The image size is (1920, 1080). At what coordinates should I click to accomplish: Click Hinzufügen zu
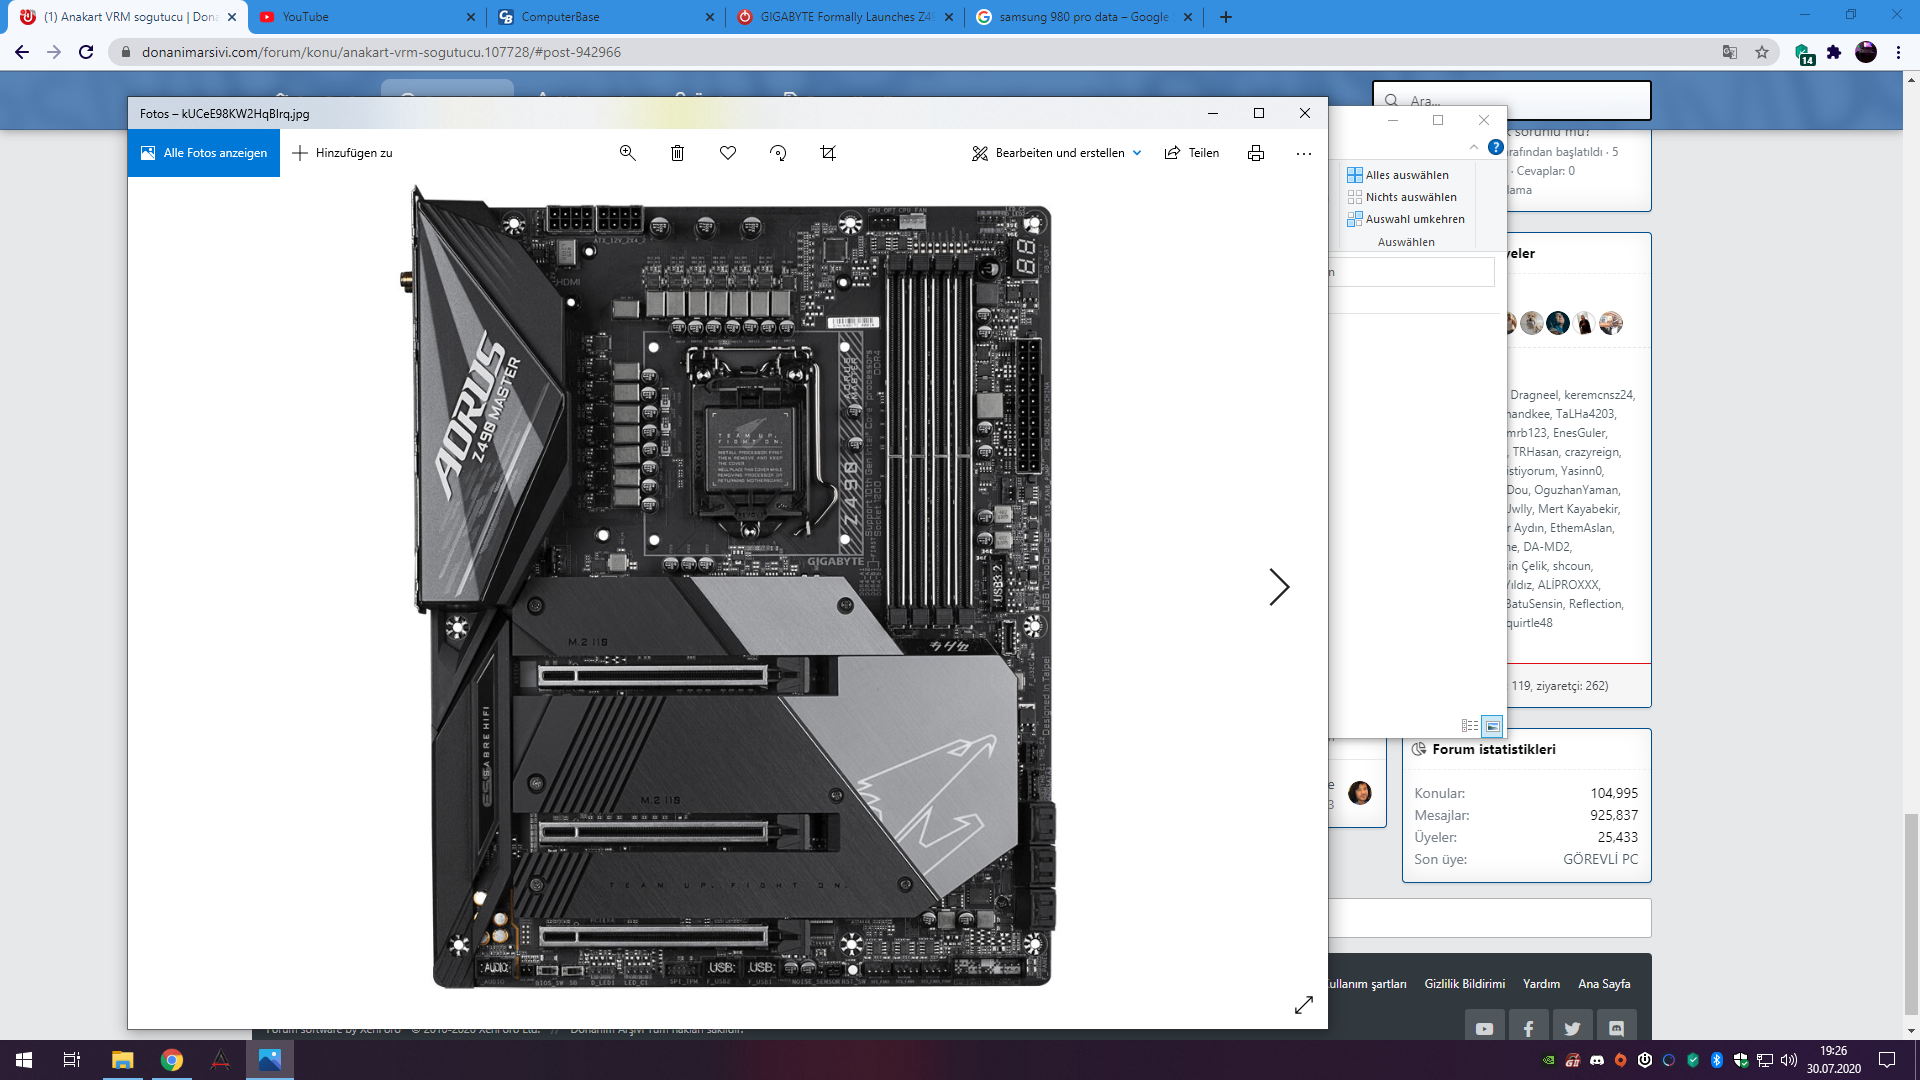point(342,153)
